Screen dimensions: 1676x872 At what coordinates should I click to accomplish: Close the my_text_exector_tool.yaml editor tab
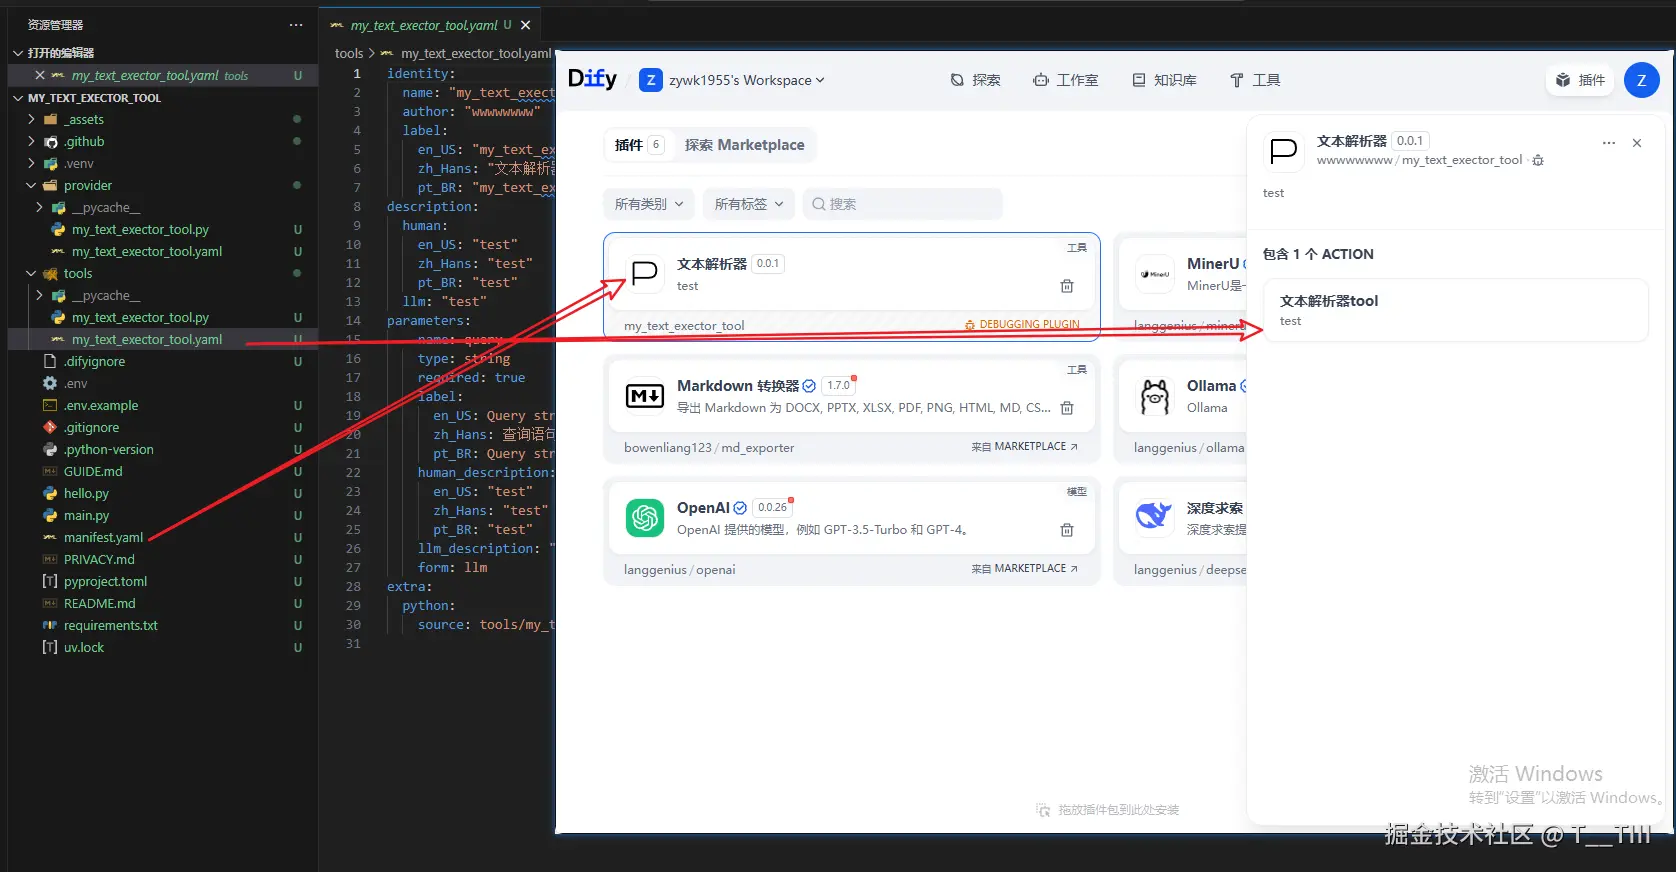526,25
